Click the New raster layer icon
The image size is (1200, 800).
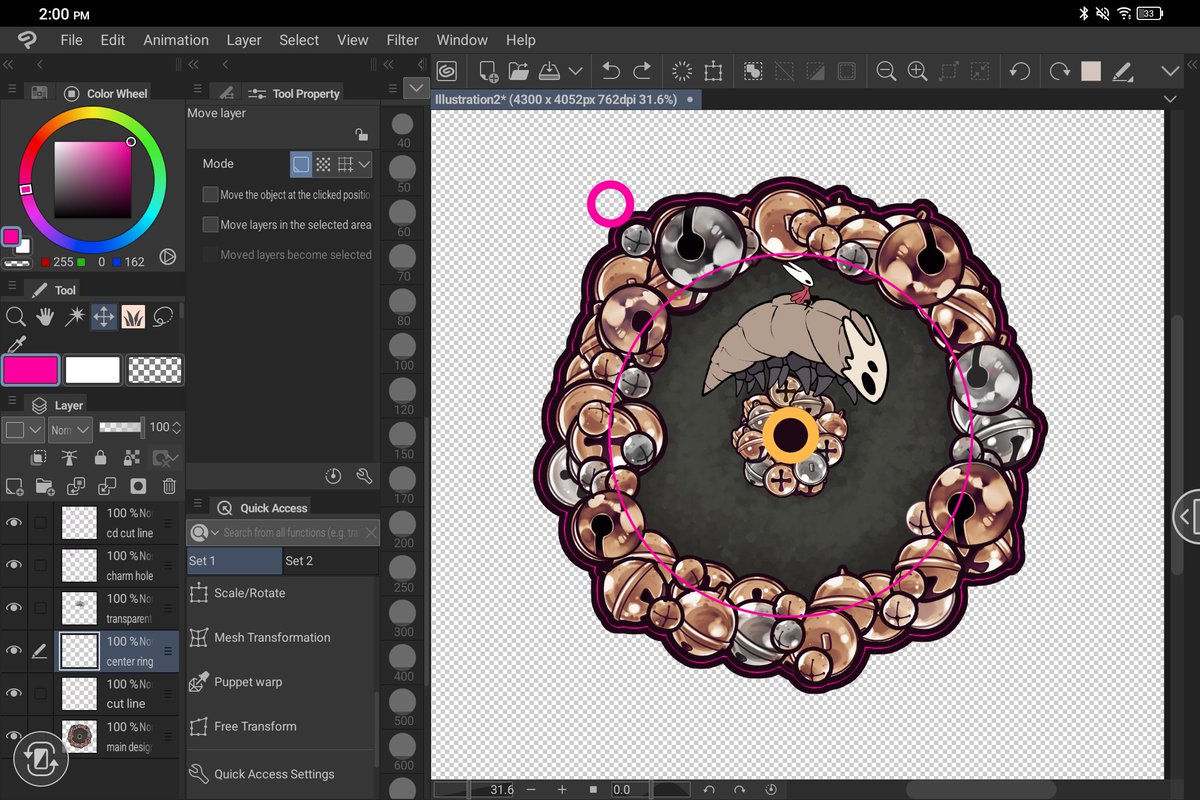tap(15, 487)
